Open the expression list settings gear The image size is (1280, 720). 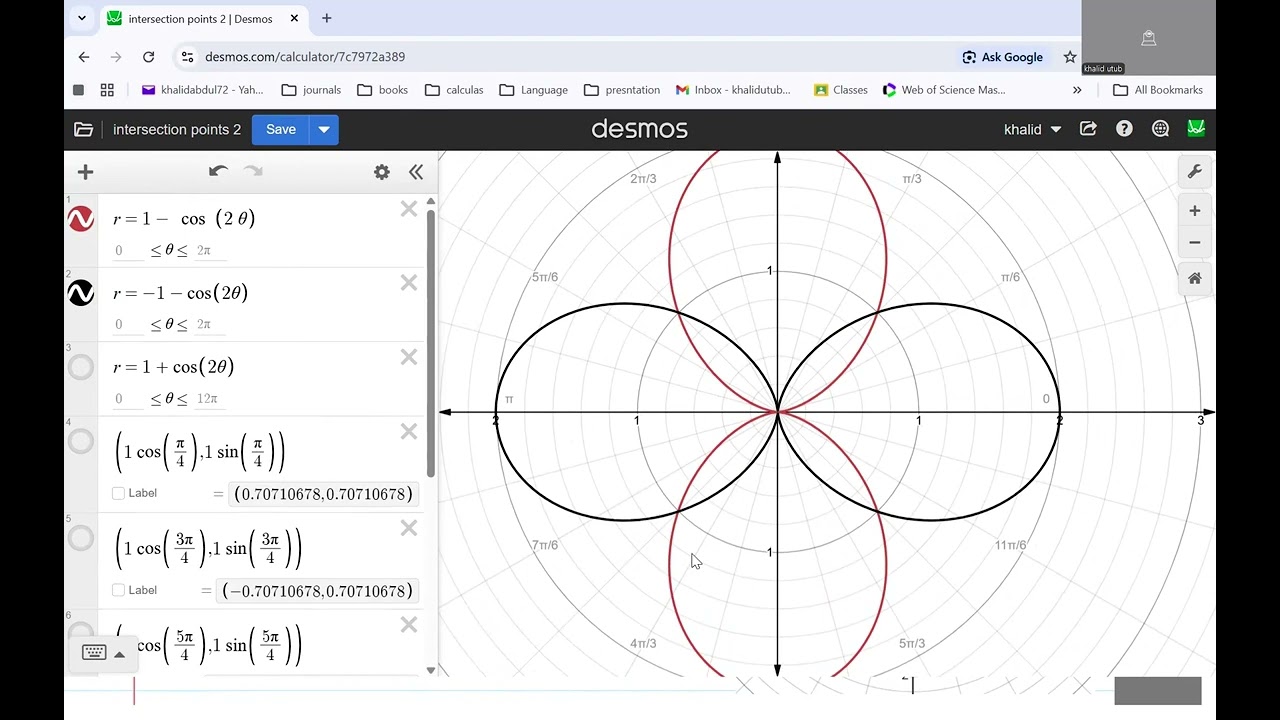(x=382, y=172)
